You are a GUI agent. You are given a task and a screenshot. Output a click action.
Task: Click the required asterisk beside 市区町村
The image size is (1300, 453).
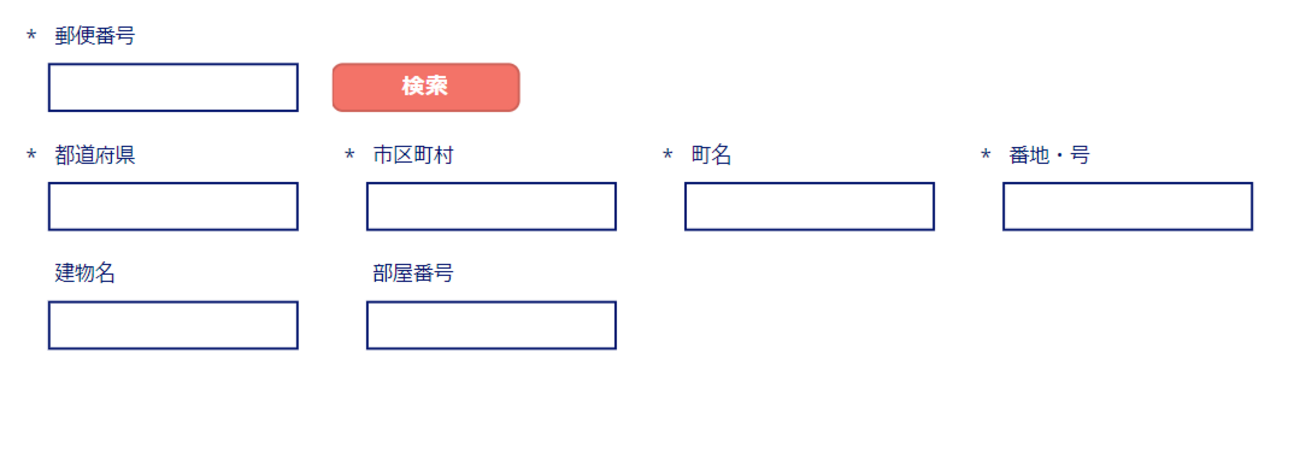click(x=349, y=156)
